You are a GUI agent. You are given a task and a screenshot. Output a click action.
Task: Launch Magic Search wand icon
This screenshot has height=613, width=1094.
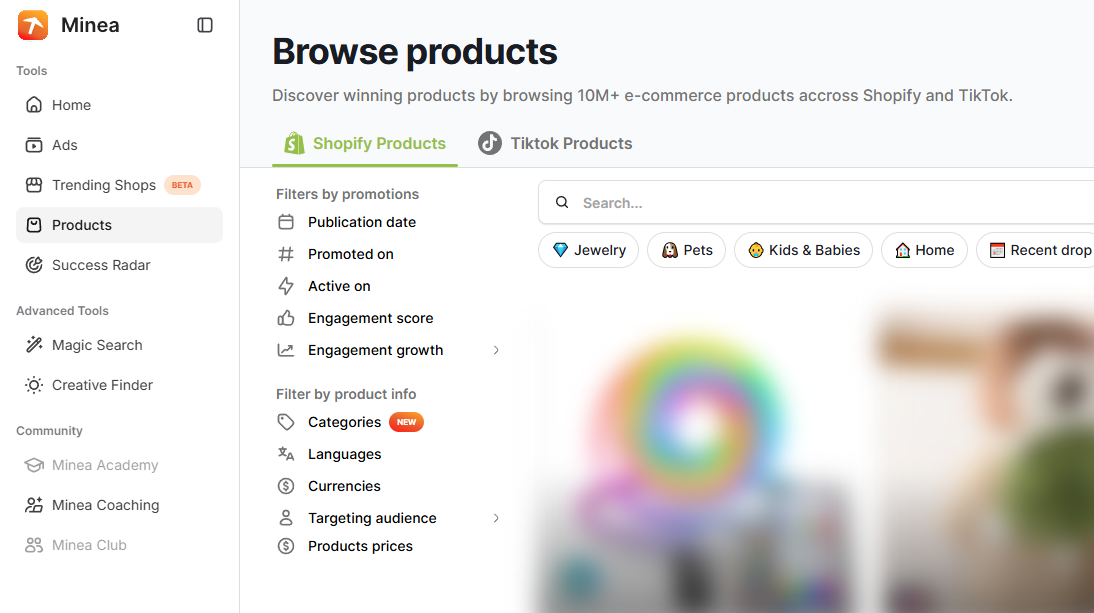click(x=34, y=345)
